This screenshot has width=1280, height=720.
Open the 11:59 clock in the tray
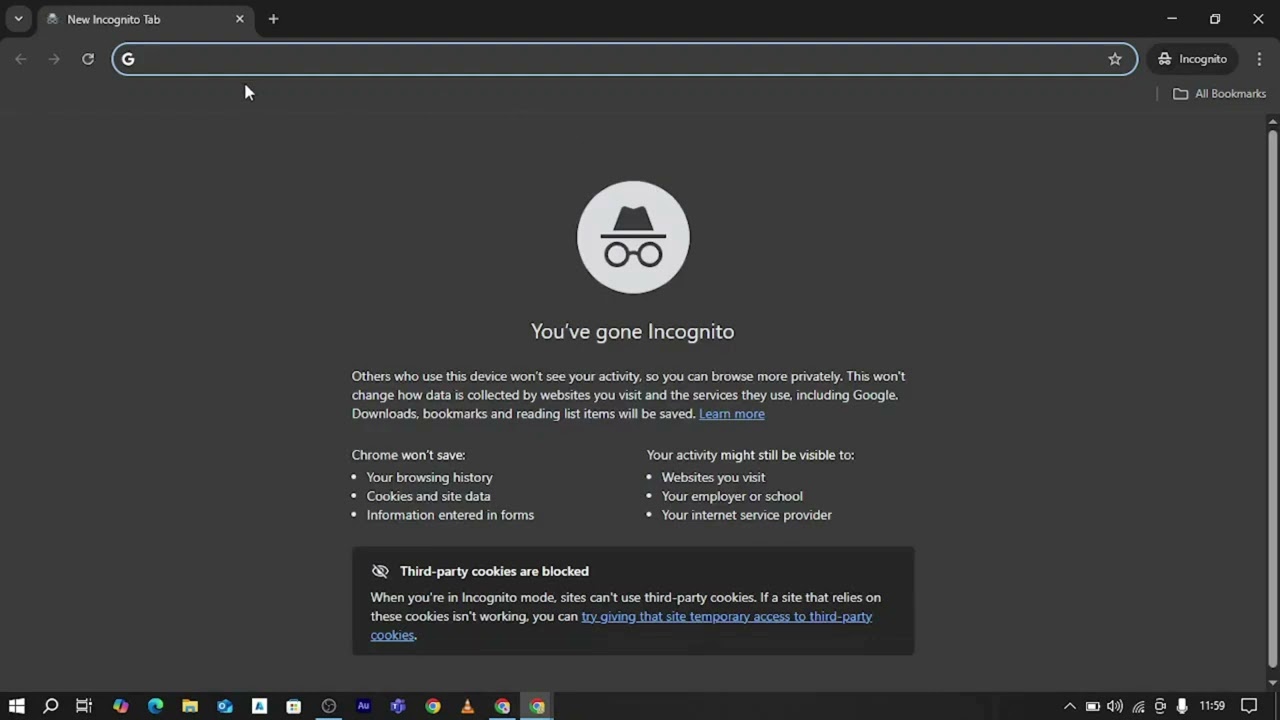click(x=1212, y=706)
